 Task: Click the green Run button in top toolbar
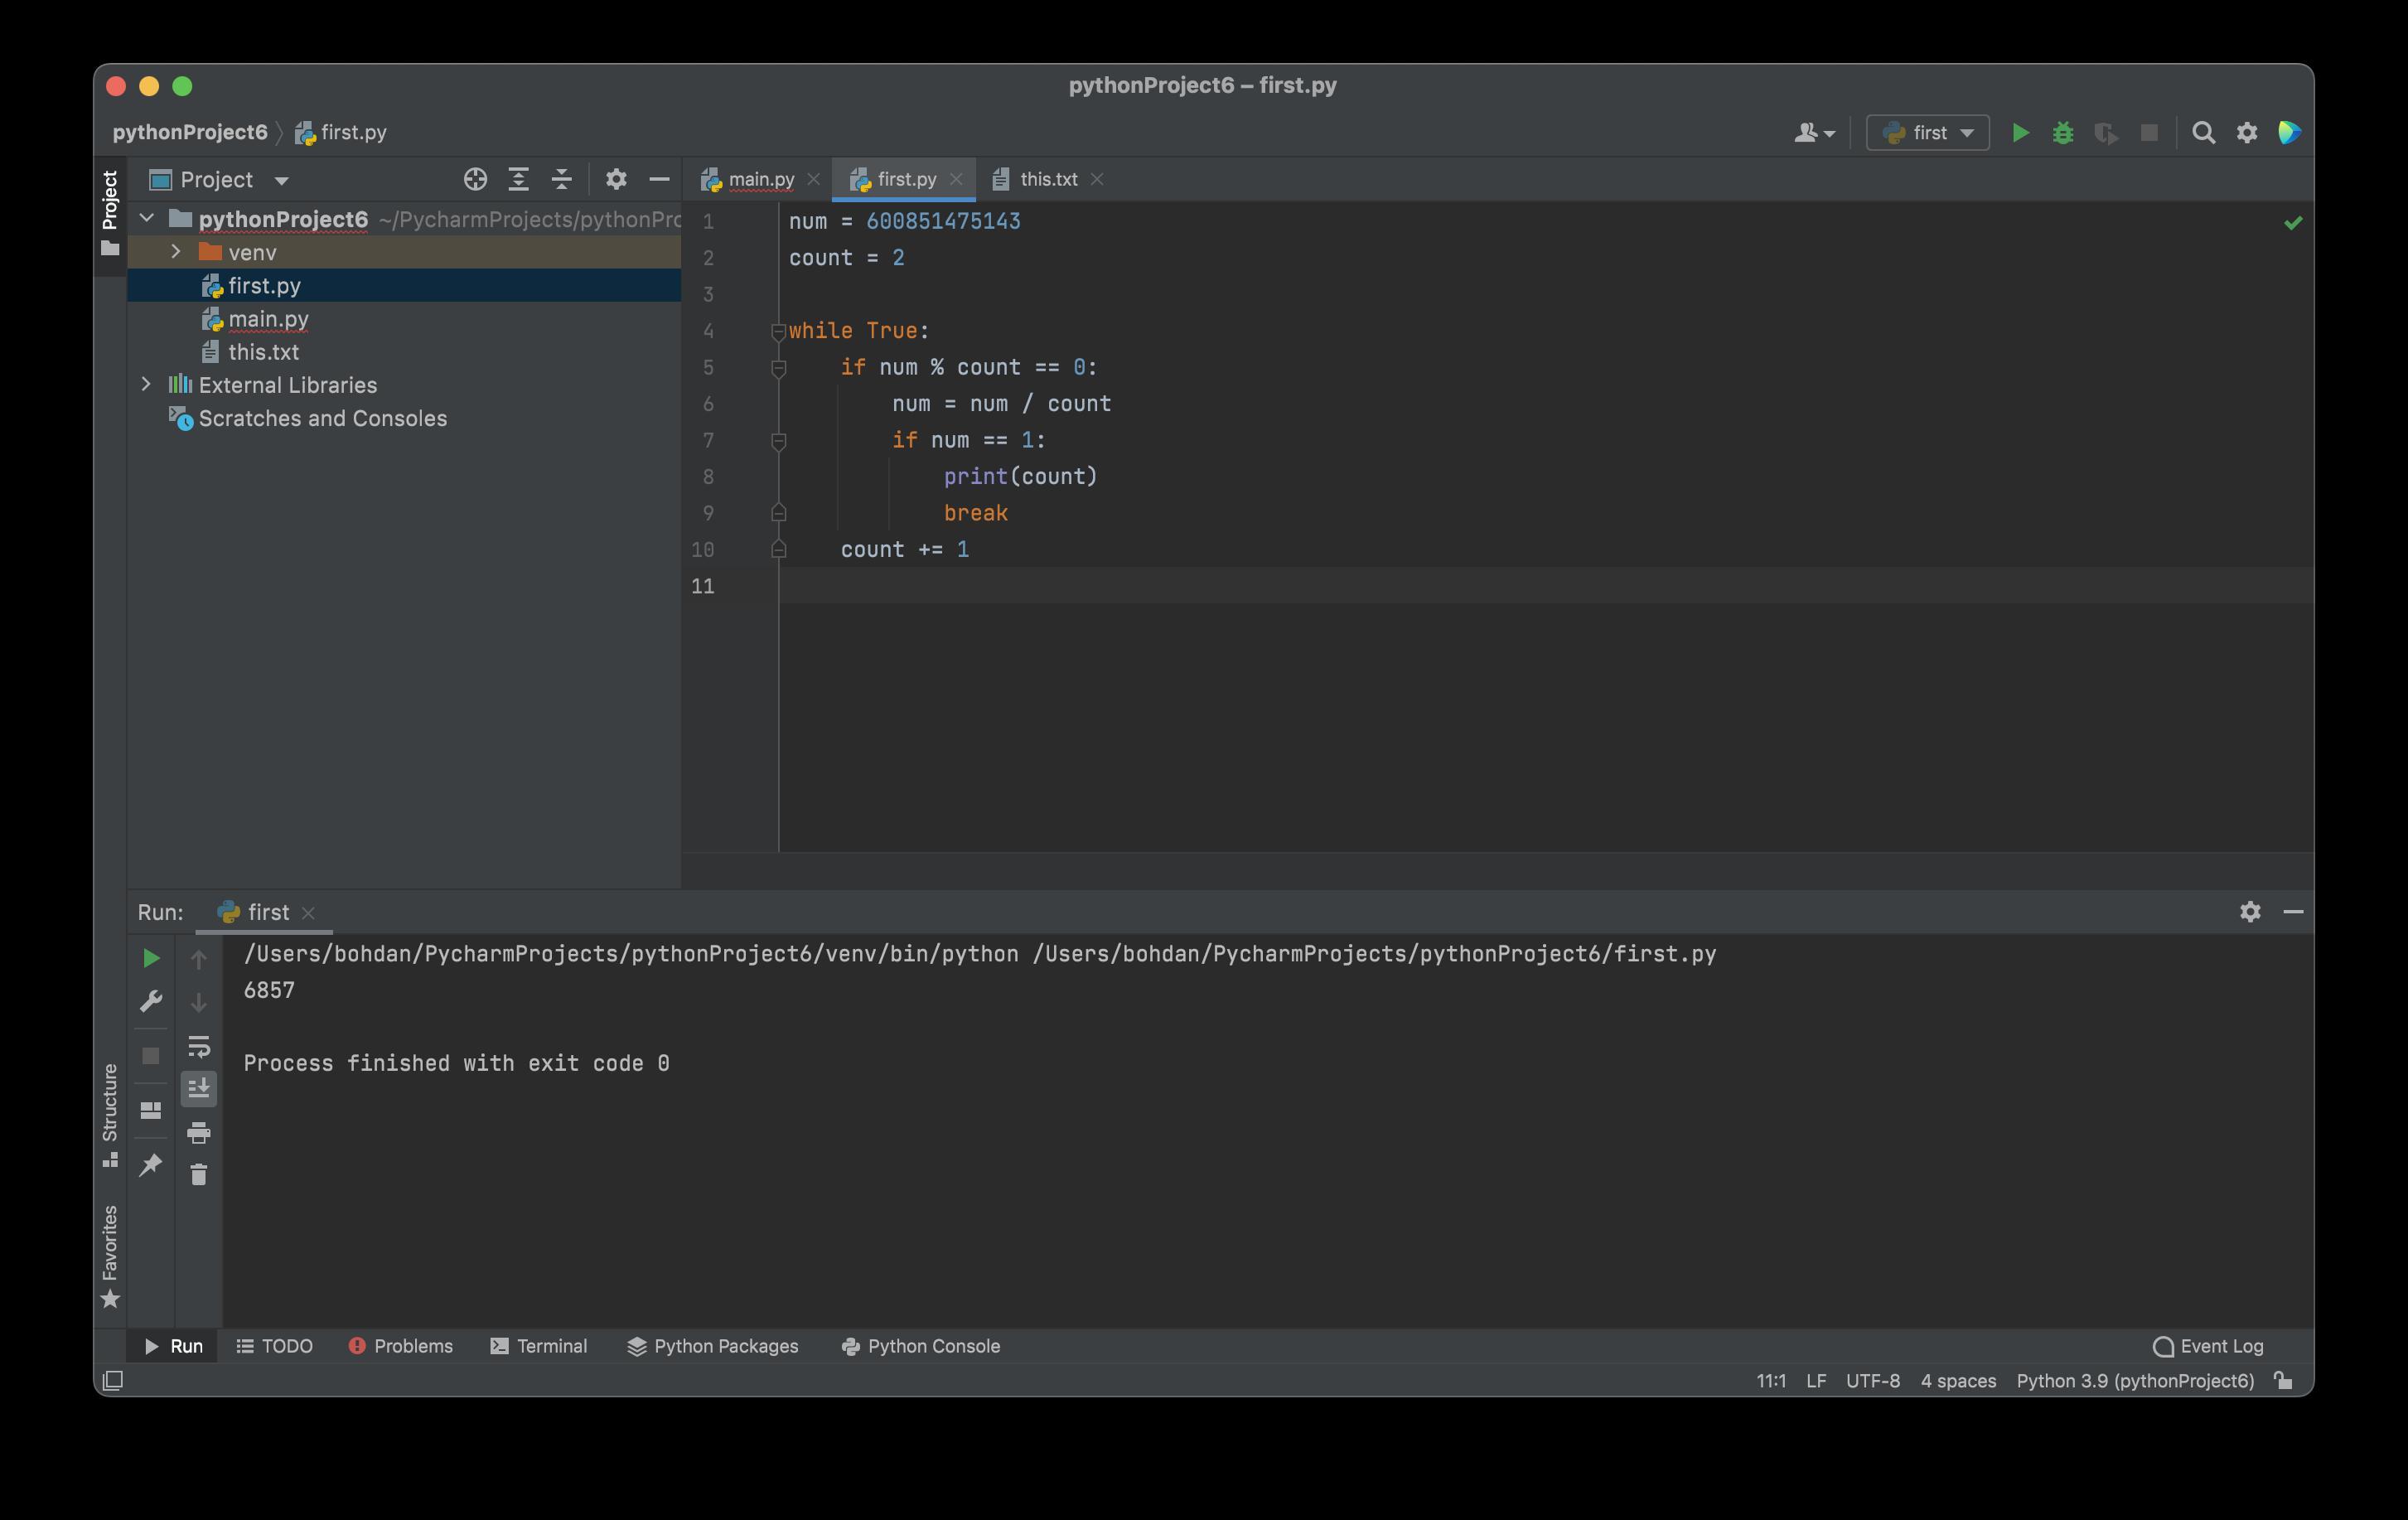(2020, 133)
